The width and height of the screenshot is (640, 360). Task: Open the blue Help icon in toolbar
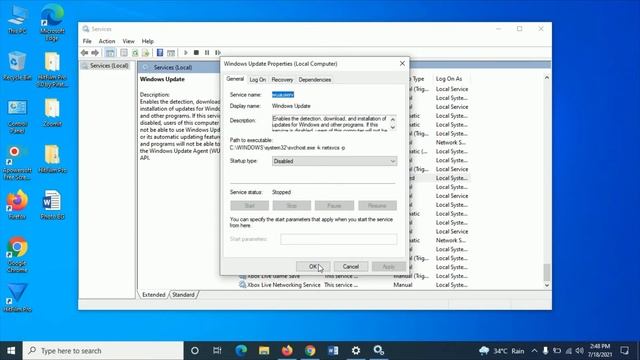point(160,53)
